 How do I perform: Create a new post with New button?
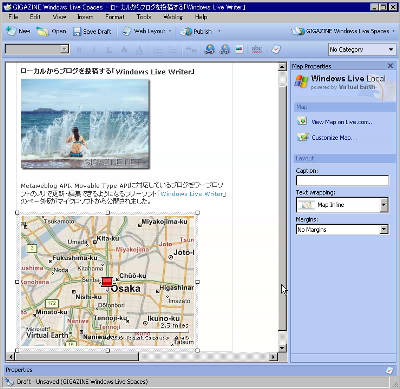(x=18, y=31)
